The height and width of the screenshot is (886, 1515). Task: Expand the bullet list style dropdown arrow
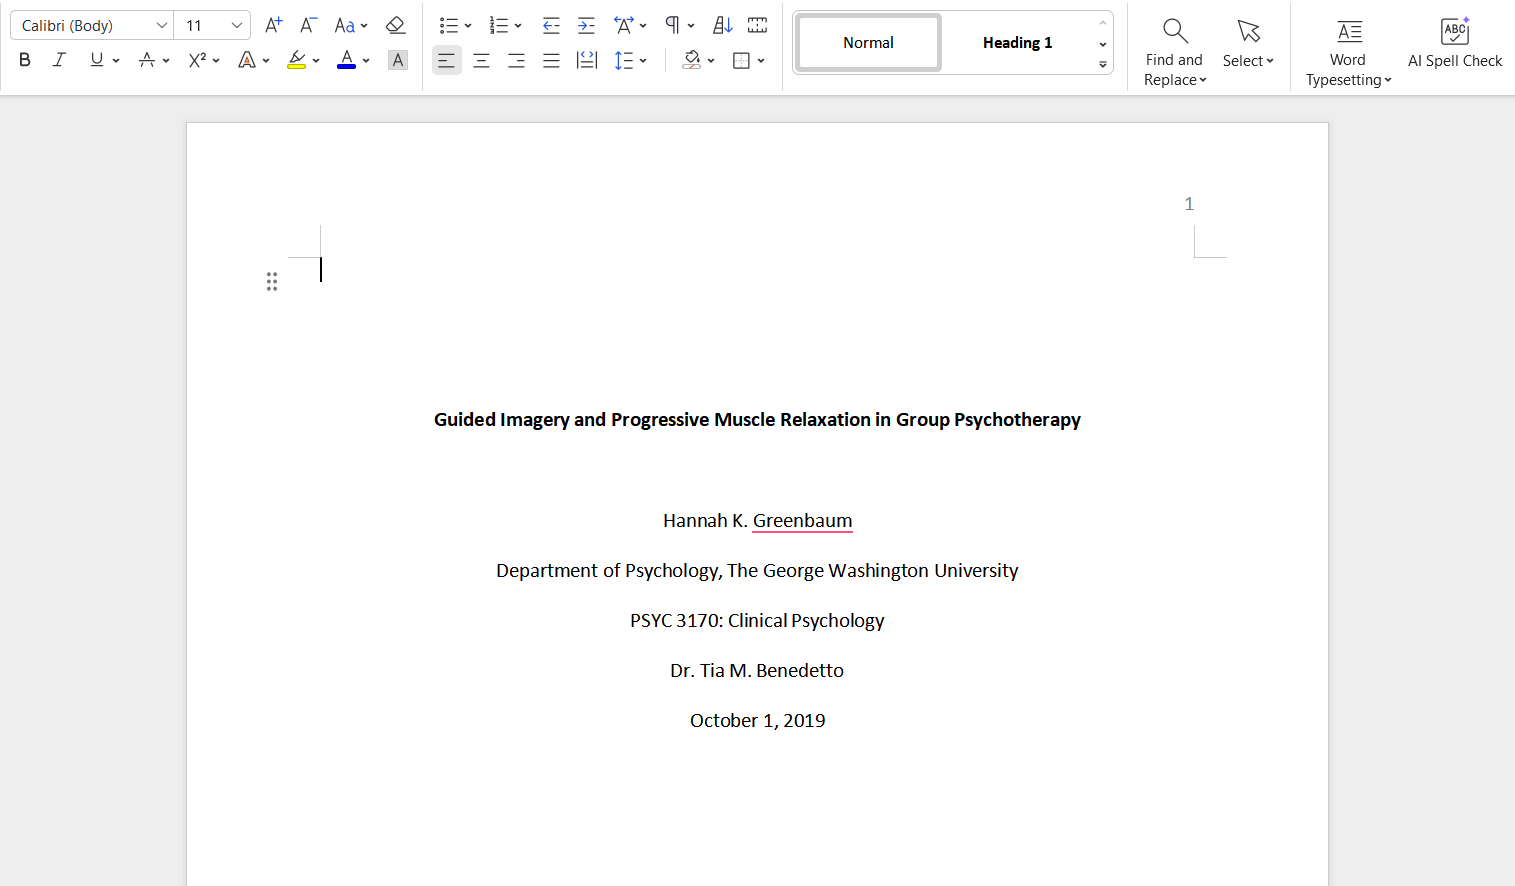(x=468, y=26)
